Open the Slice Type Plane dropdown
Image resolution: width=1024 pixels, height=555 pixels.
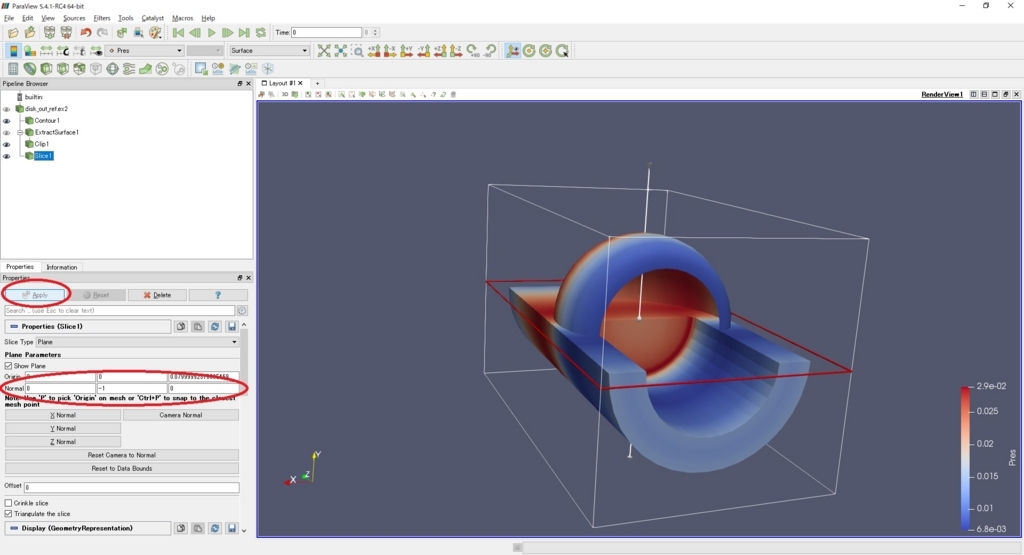tap(137, 342)
